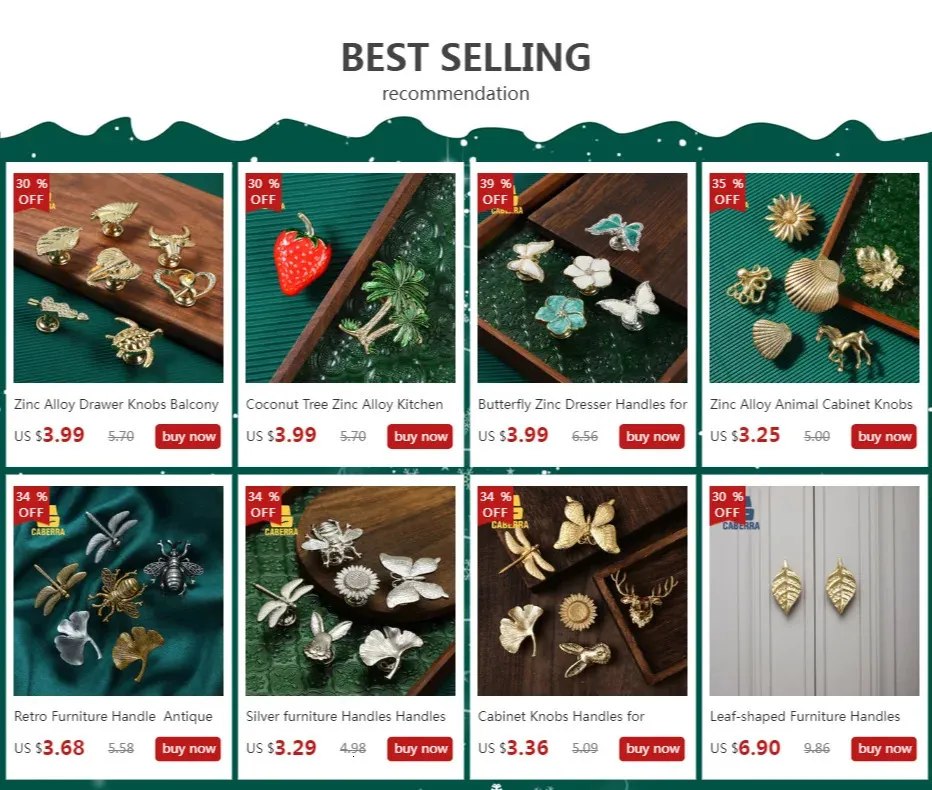Viewport: 932px width, 790px height.
Task: Buy now the Coconut Tree Zinc Alloy Kitchen
Action: 420,436
